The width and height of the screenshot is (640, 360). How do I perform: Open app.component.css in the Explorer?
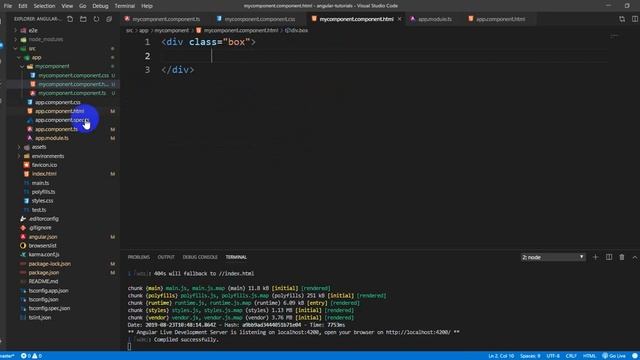click(x=58, y=102)
